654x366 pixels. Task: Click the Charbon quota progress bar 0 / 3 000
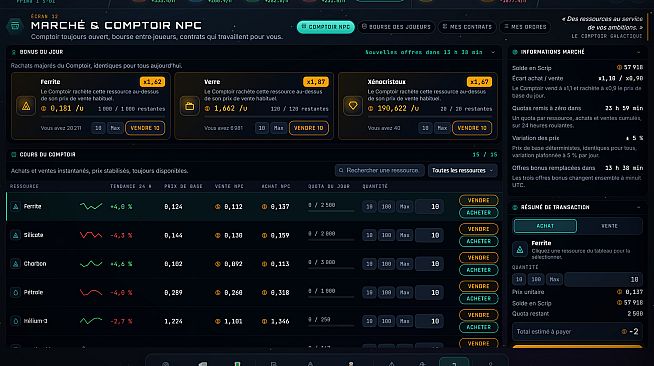click(331, 269)
